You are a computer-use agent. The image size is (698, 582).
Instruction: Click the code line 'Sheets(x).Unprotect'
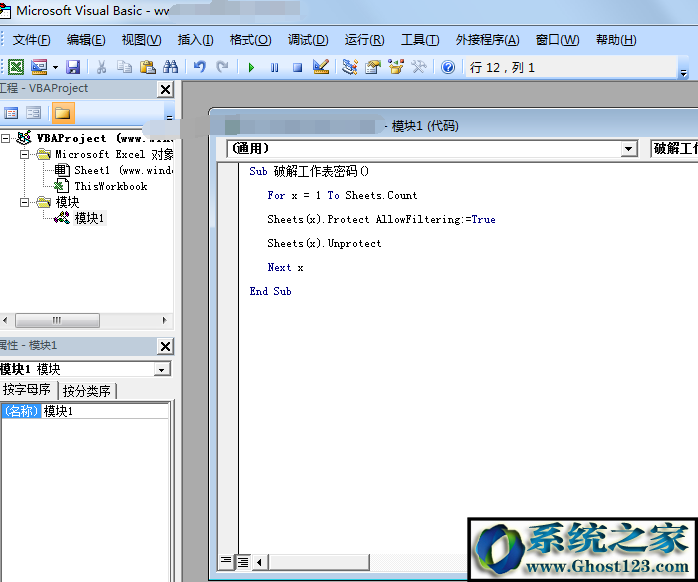pyautogui.click(x=324, y=244)
